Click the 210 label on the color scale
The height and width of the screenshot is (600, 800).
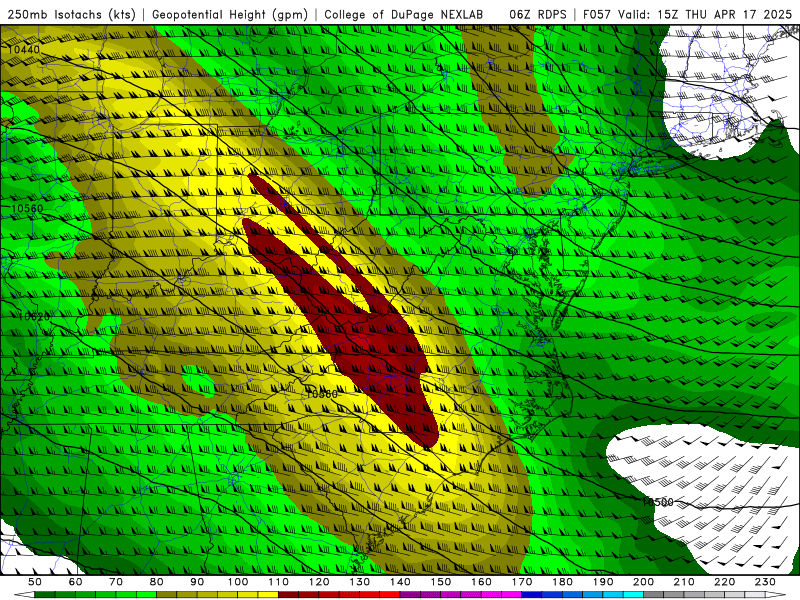[684, 582]
